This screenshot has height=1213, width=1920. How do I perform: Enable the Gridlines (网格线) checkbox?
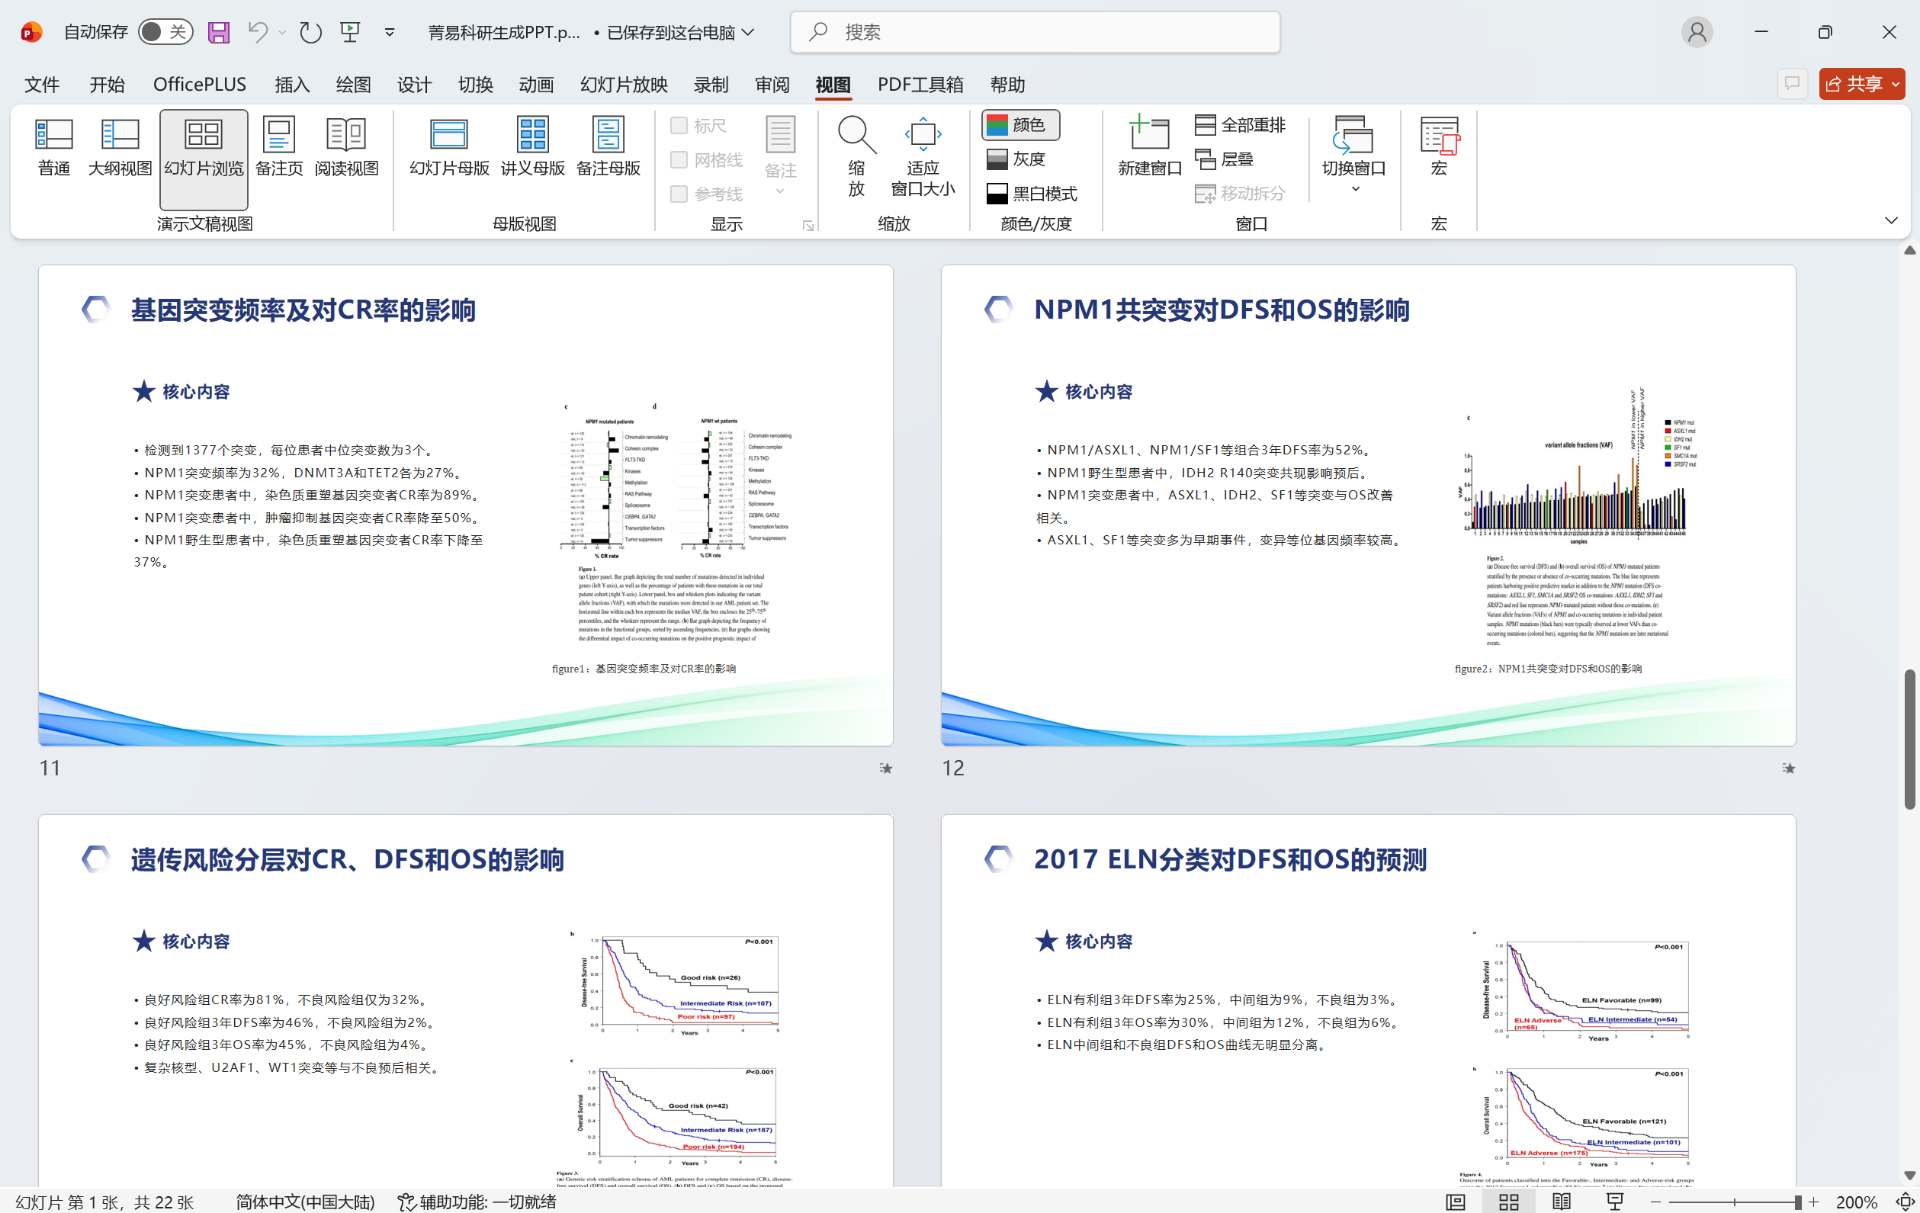coord(679,160)
